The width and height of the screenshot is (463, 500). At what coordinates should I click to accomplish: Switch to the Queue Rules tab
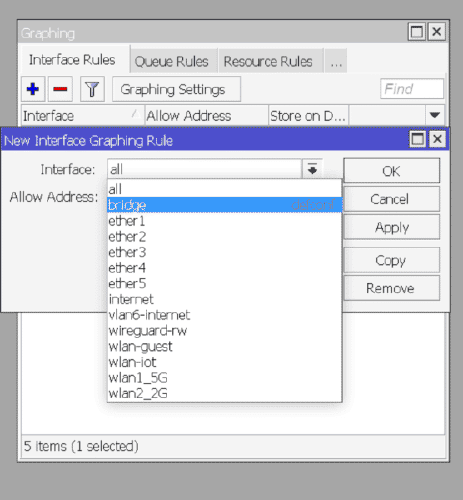[174, 61]
